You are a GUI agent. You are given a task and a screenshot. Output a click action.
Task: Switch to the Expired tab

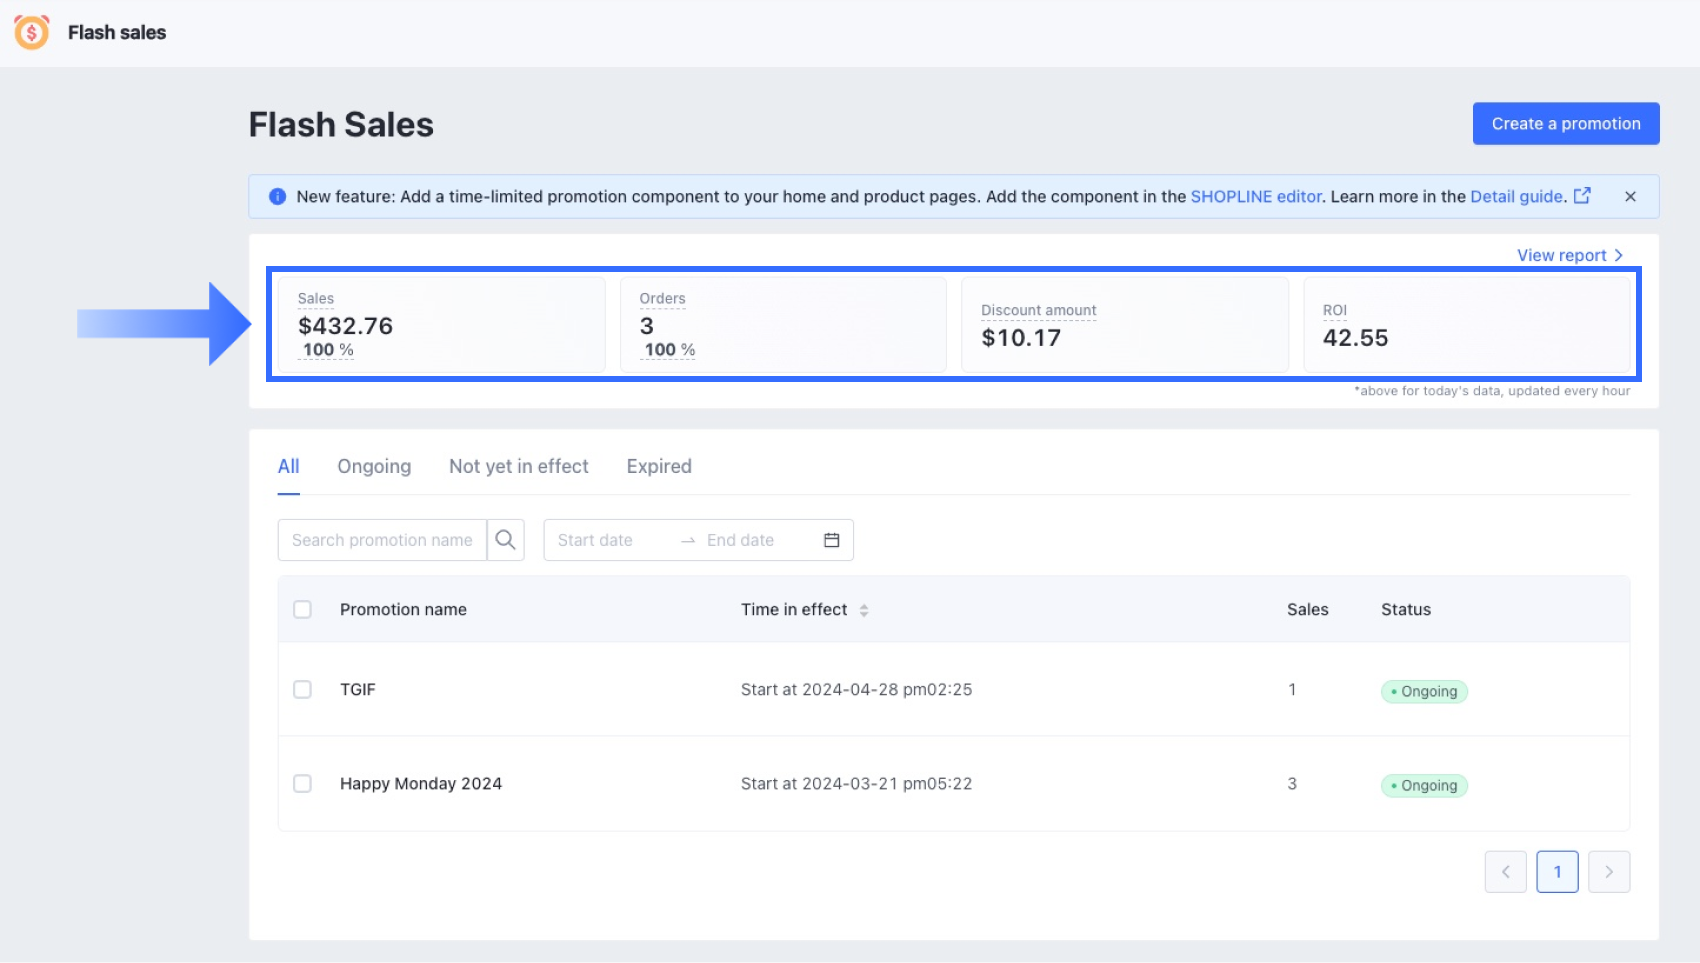659,467
